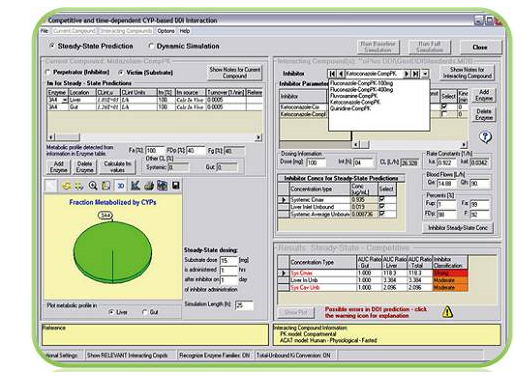The image size is (530, 377).
Task: Open the Options menu
Action: [166, 31]
